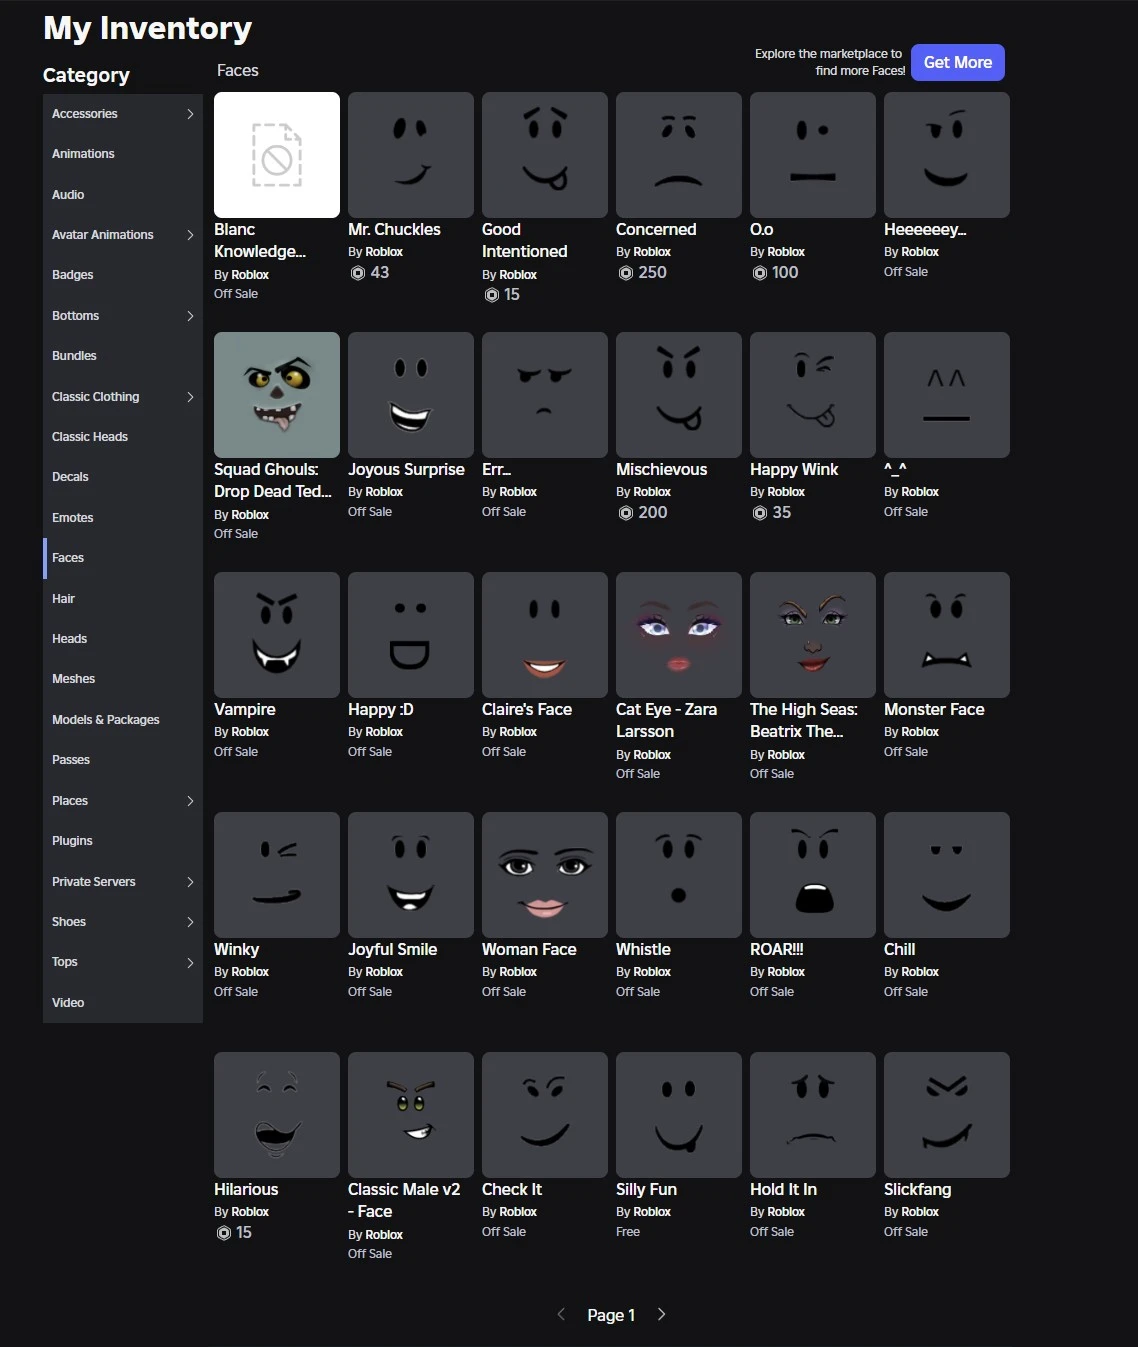Open the Hold It In thumbnail

pyautogui.click(x=813, y=1115)
